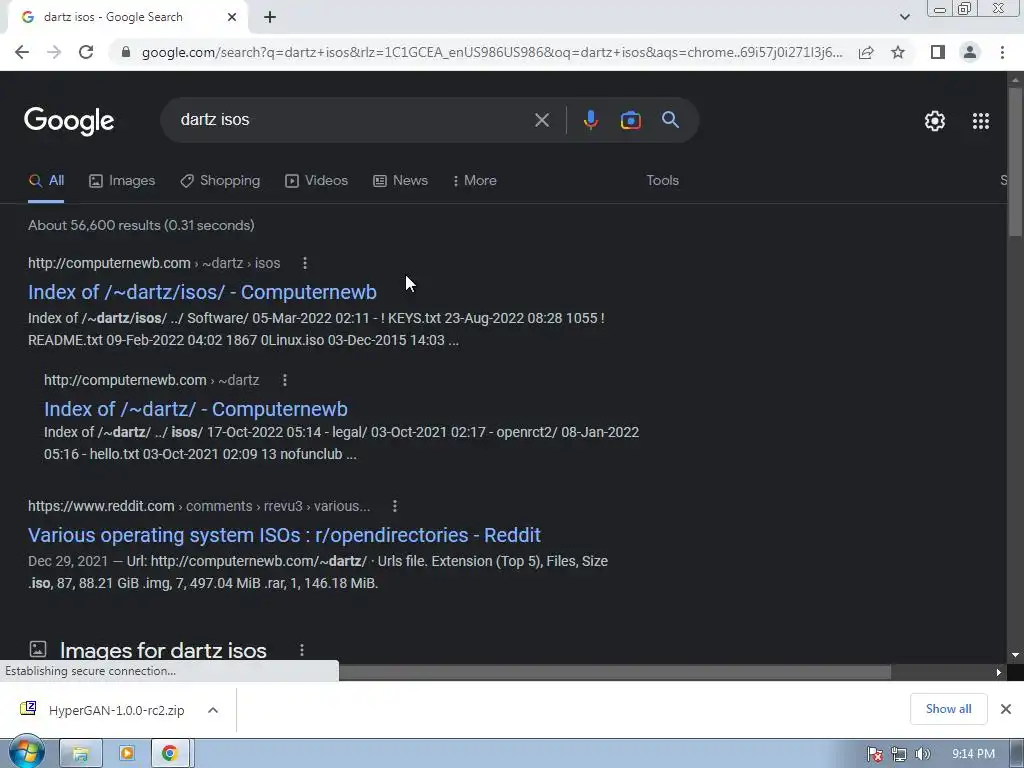
Task: Click the volume speaker tray icon
Action: coord(922,754)
